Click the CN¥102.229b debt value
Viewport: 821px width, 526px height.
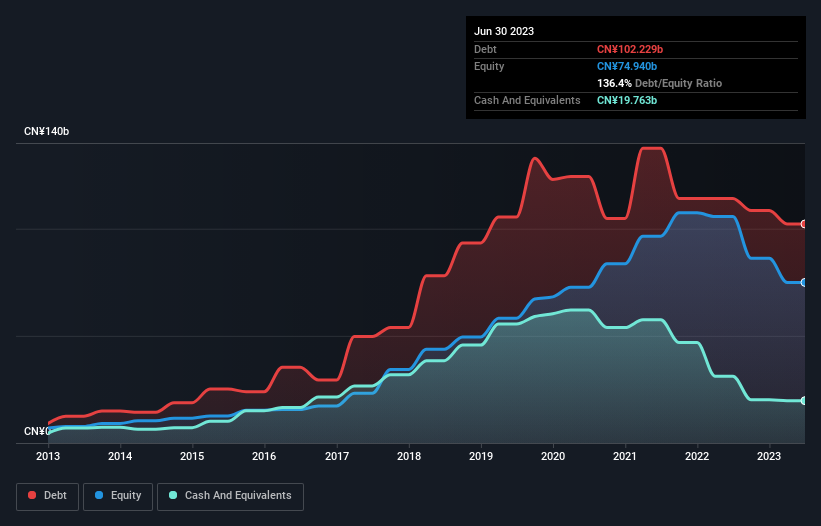pyautogui.click(x=630, y=49)
